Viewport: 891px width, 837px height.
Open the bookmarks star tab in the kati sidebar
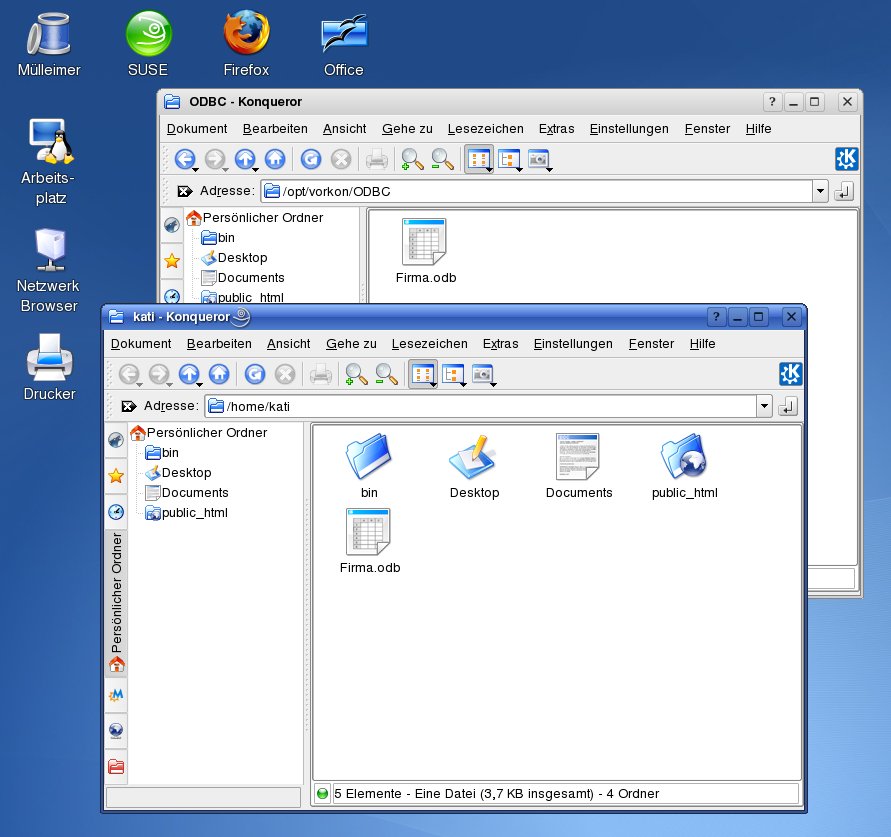(x=116, y=476)
